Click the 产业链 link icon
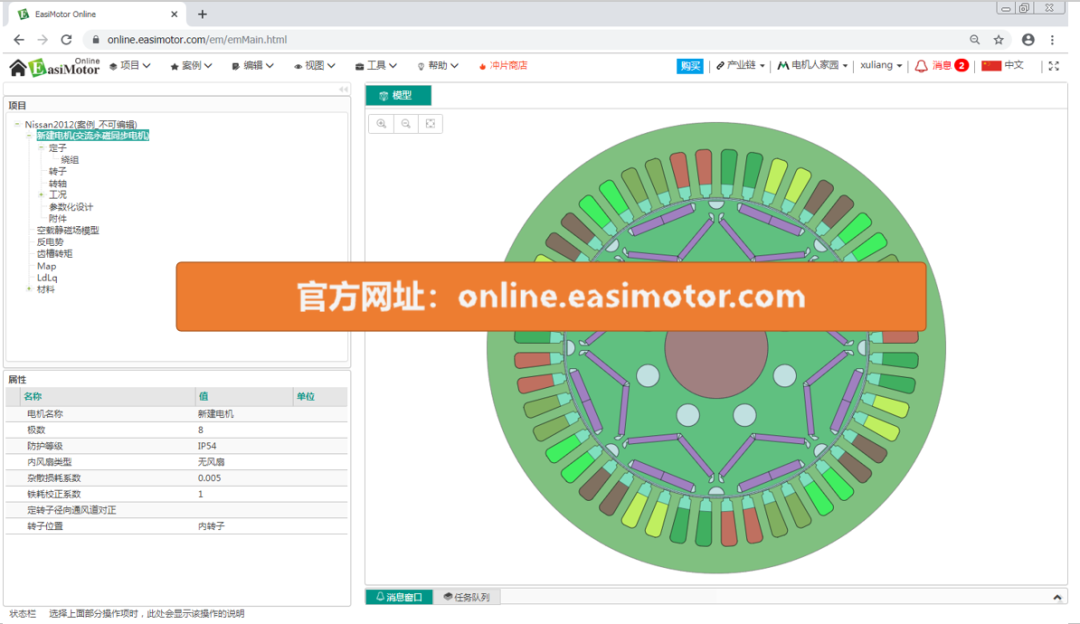 (721, 65)
